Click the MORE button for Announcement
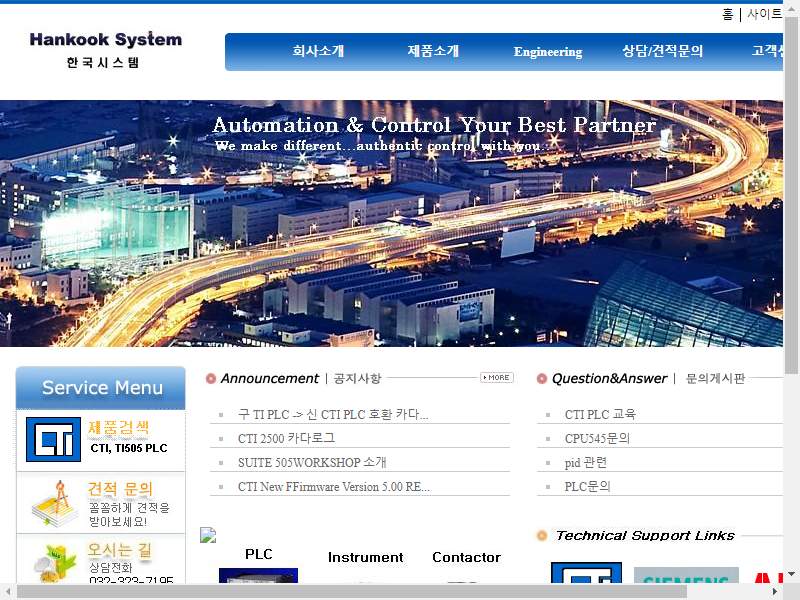The width and height of the screenshot is (800, 600). (497, 378)
